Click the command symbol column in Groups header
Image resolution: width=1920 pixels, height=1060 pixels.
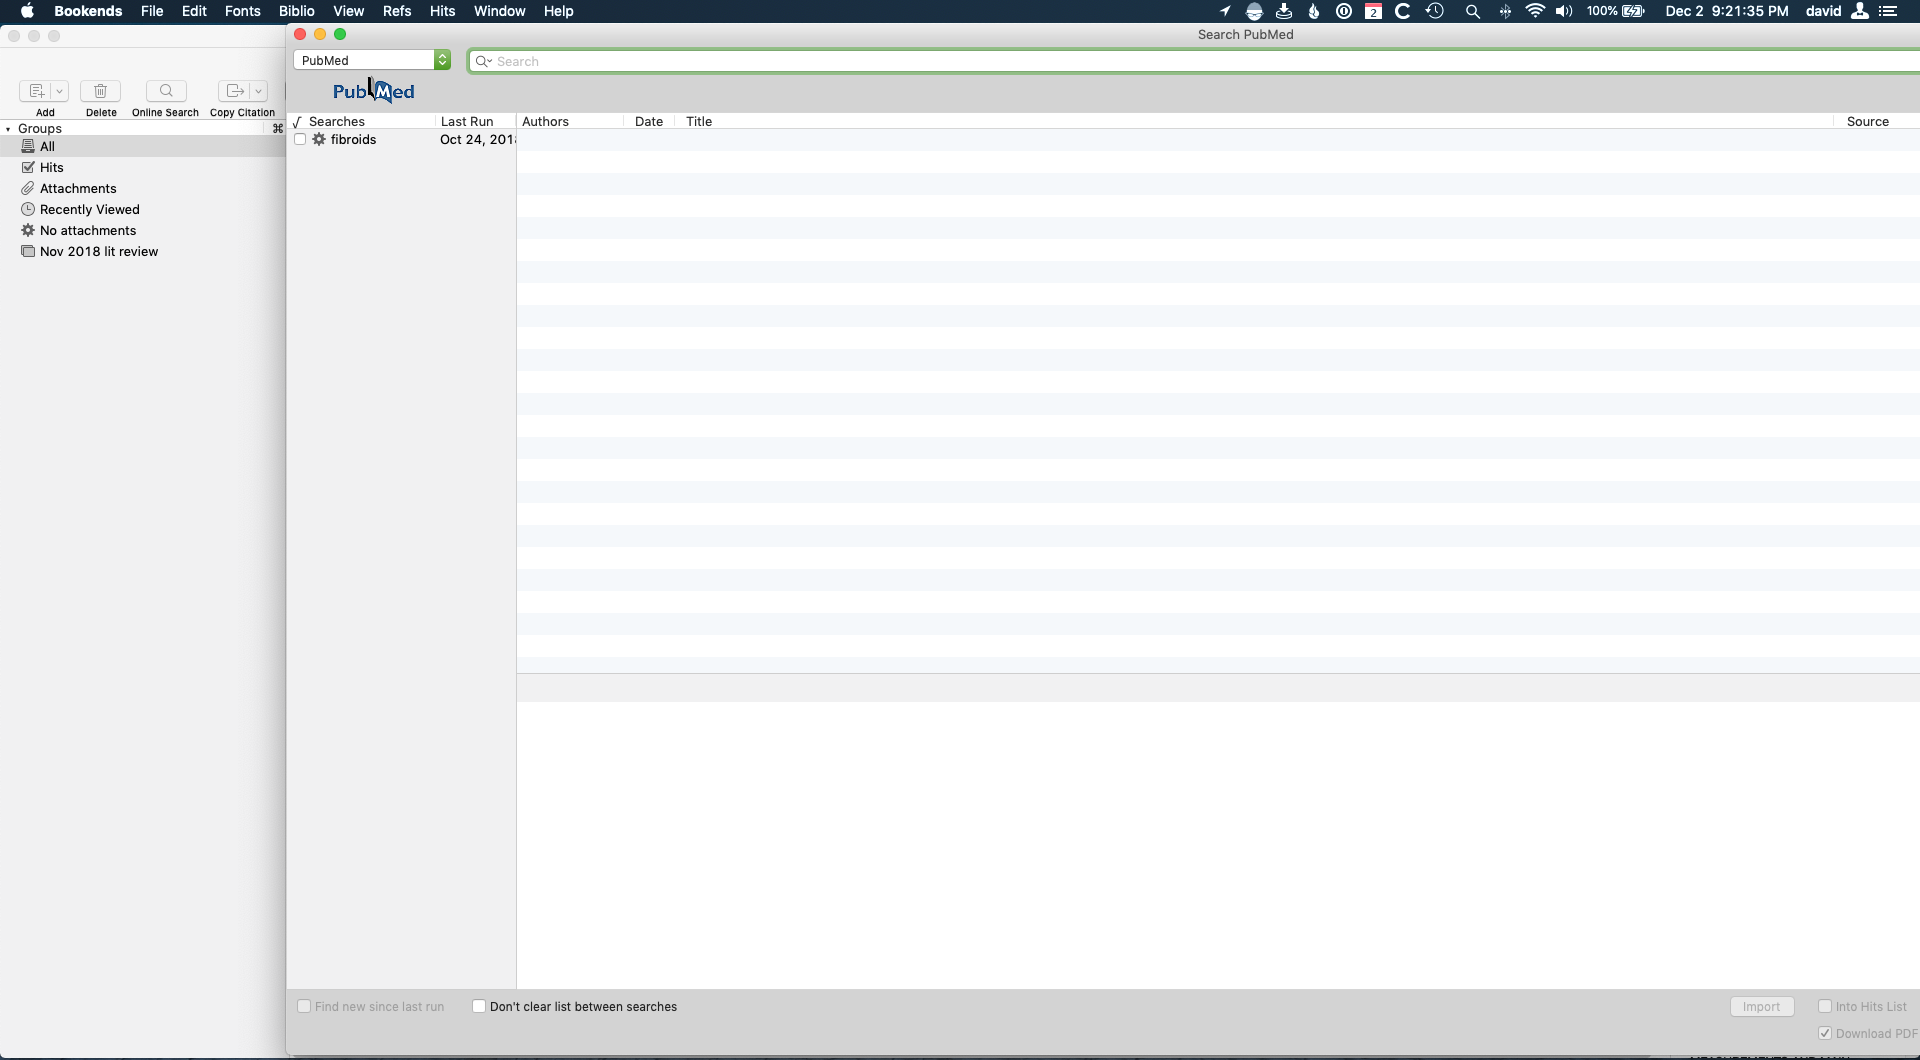click(278, 129)
